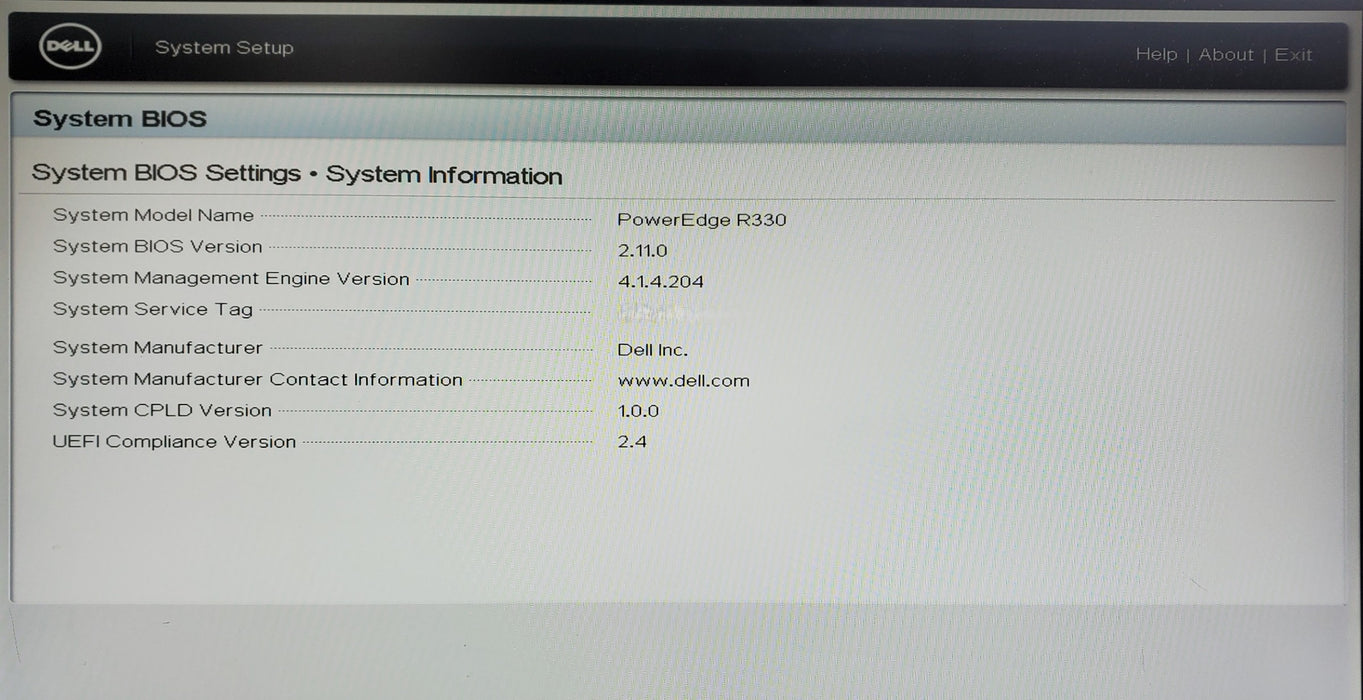The image size is (1363, 700).
Task: Select CPLD version value 1.0.0
Action: pyautogui.click(x=638, y=411)
